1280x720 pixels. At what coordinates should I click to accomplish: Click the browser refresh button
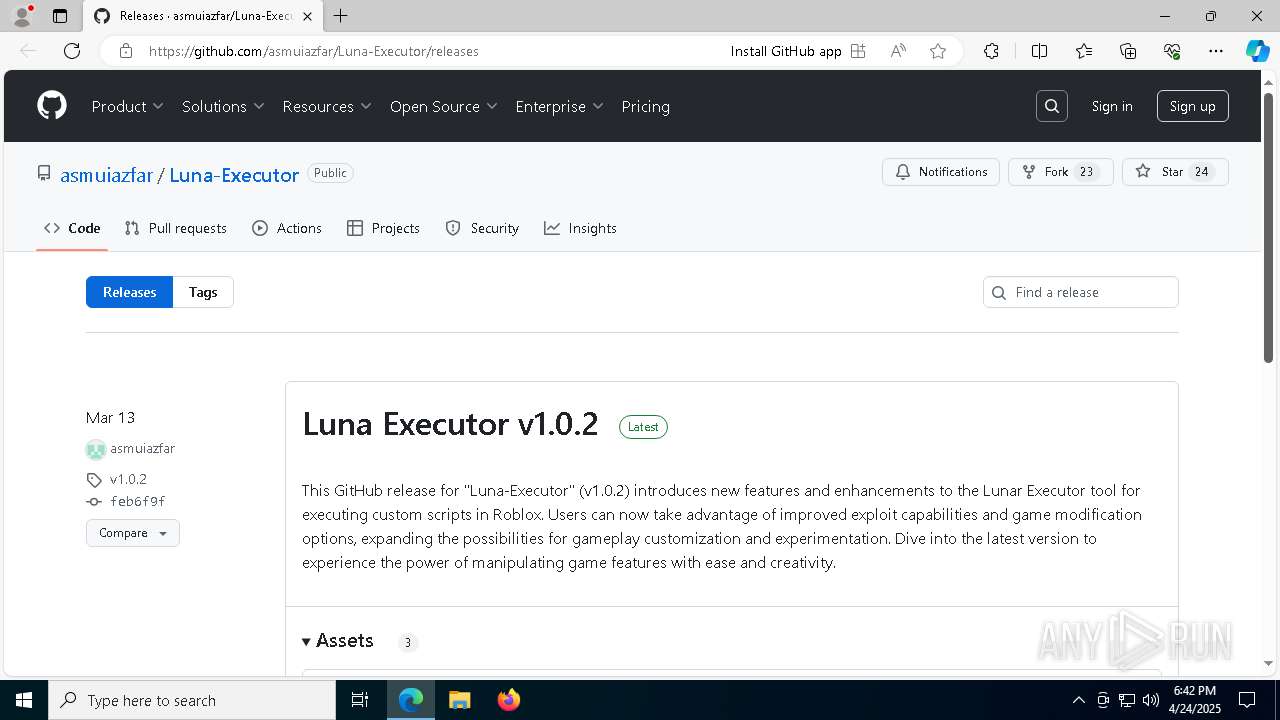(x=72, y=51)
